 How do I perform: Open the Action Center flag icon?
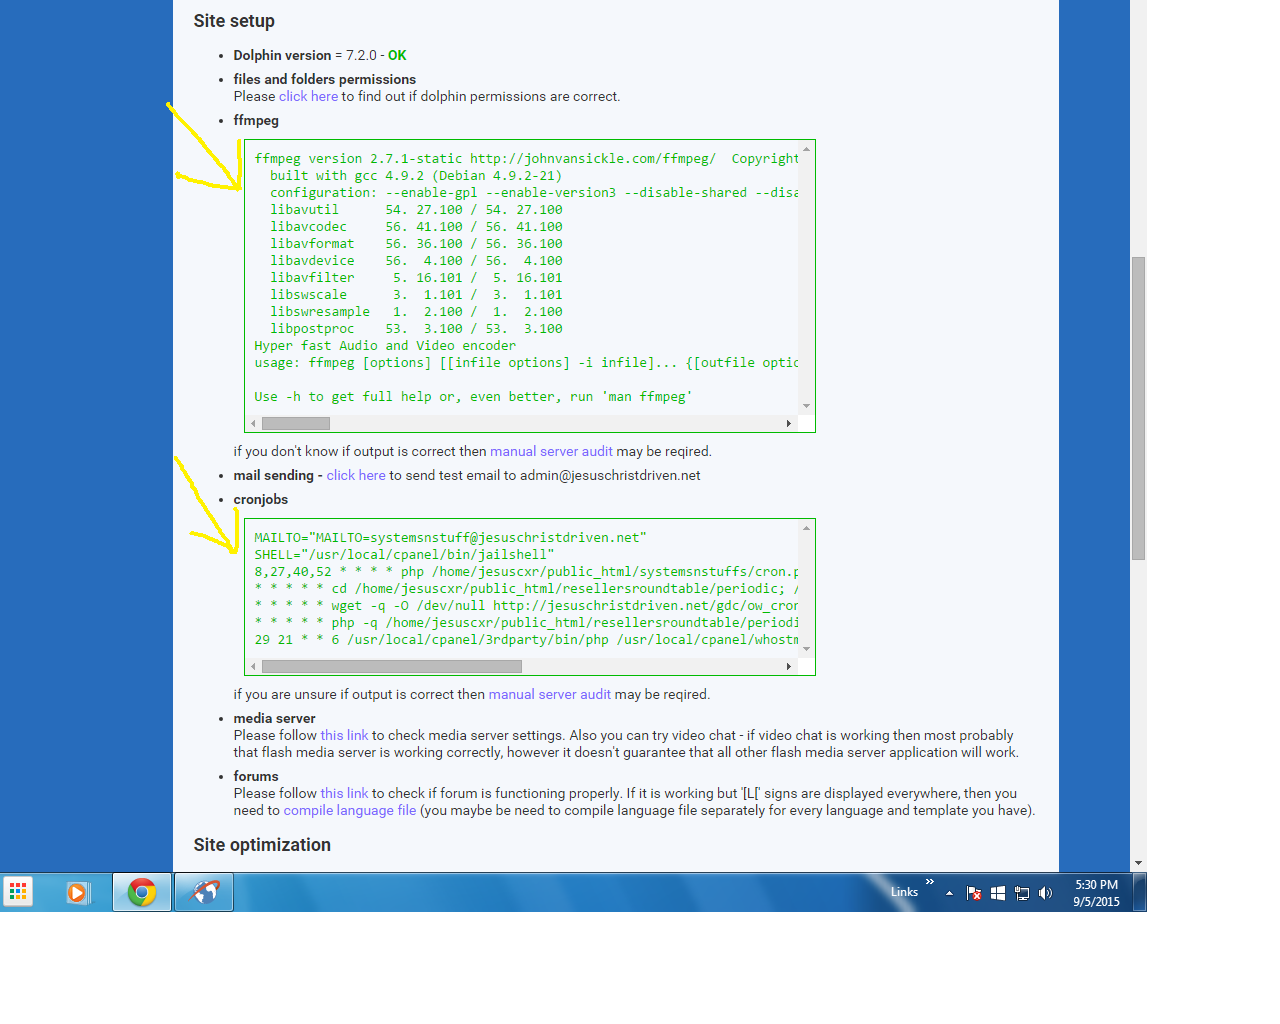(x=973, y=893)
